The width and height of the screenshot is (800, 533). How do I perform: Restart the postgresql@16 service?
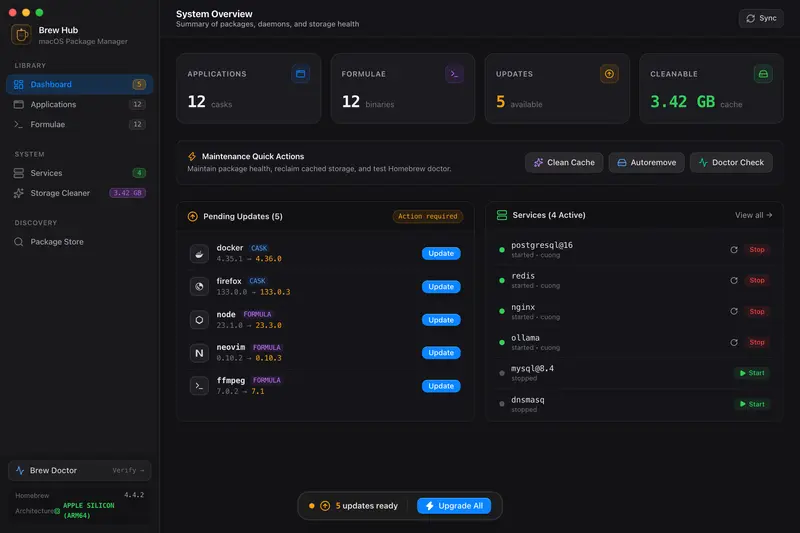734,250
